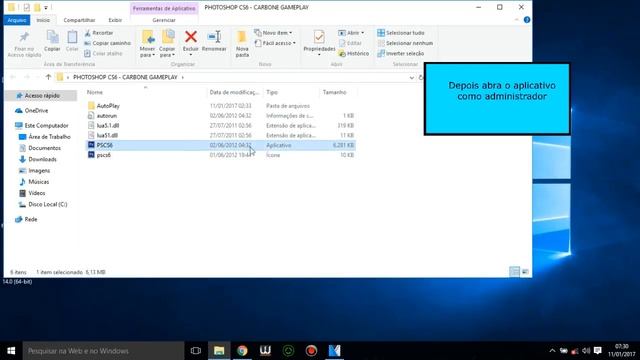Expand the Fácil acesso dropdown
This screenshot has width=640, height=360.
coord(294,43)
